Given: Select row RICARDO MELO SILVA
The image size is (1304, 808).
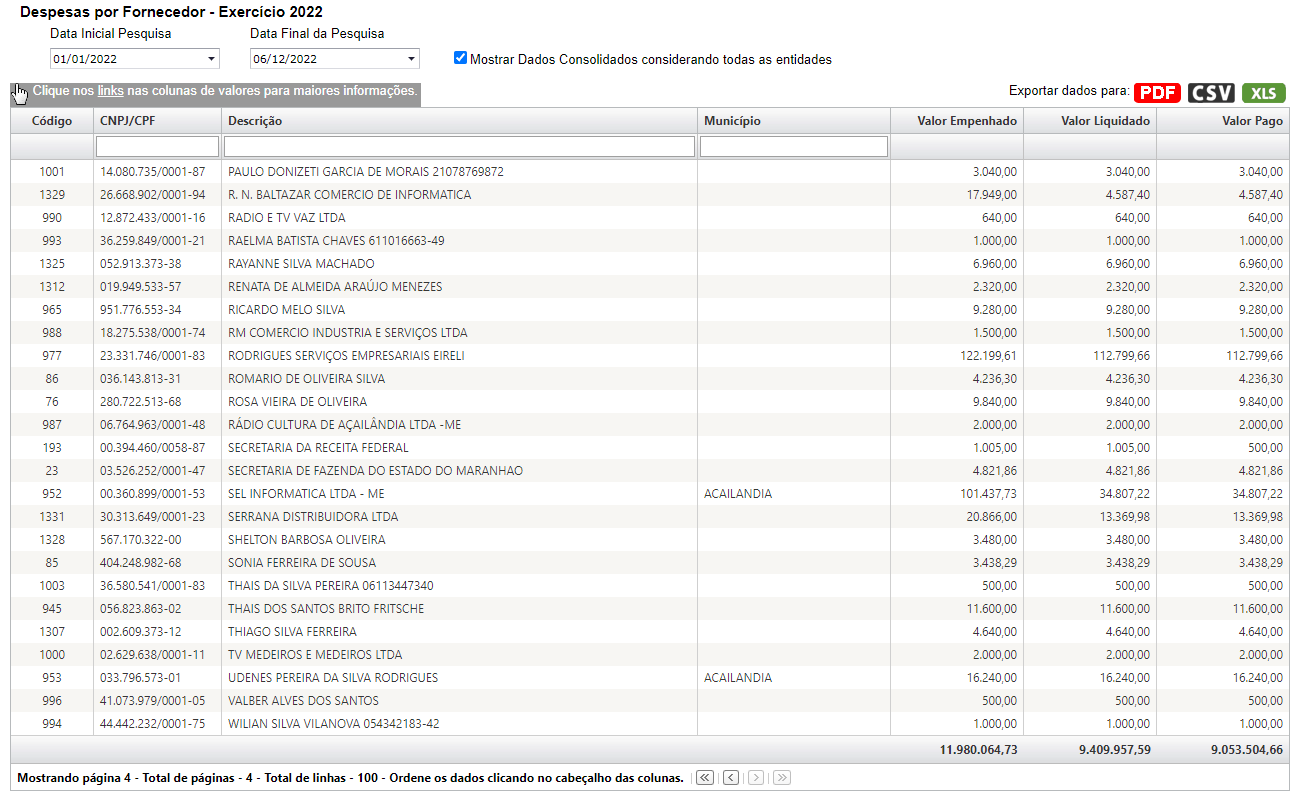Looking at the screenshot, I should [650, 310].
